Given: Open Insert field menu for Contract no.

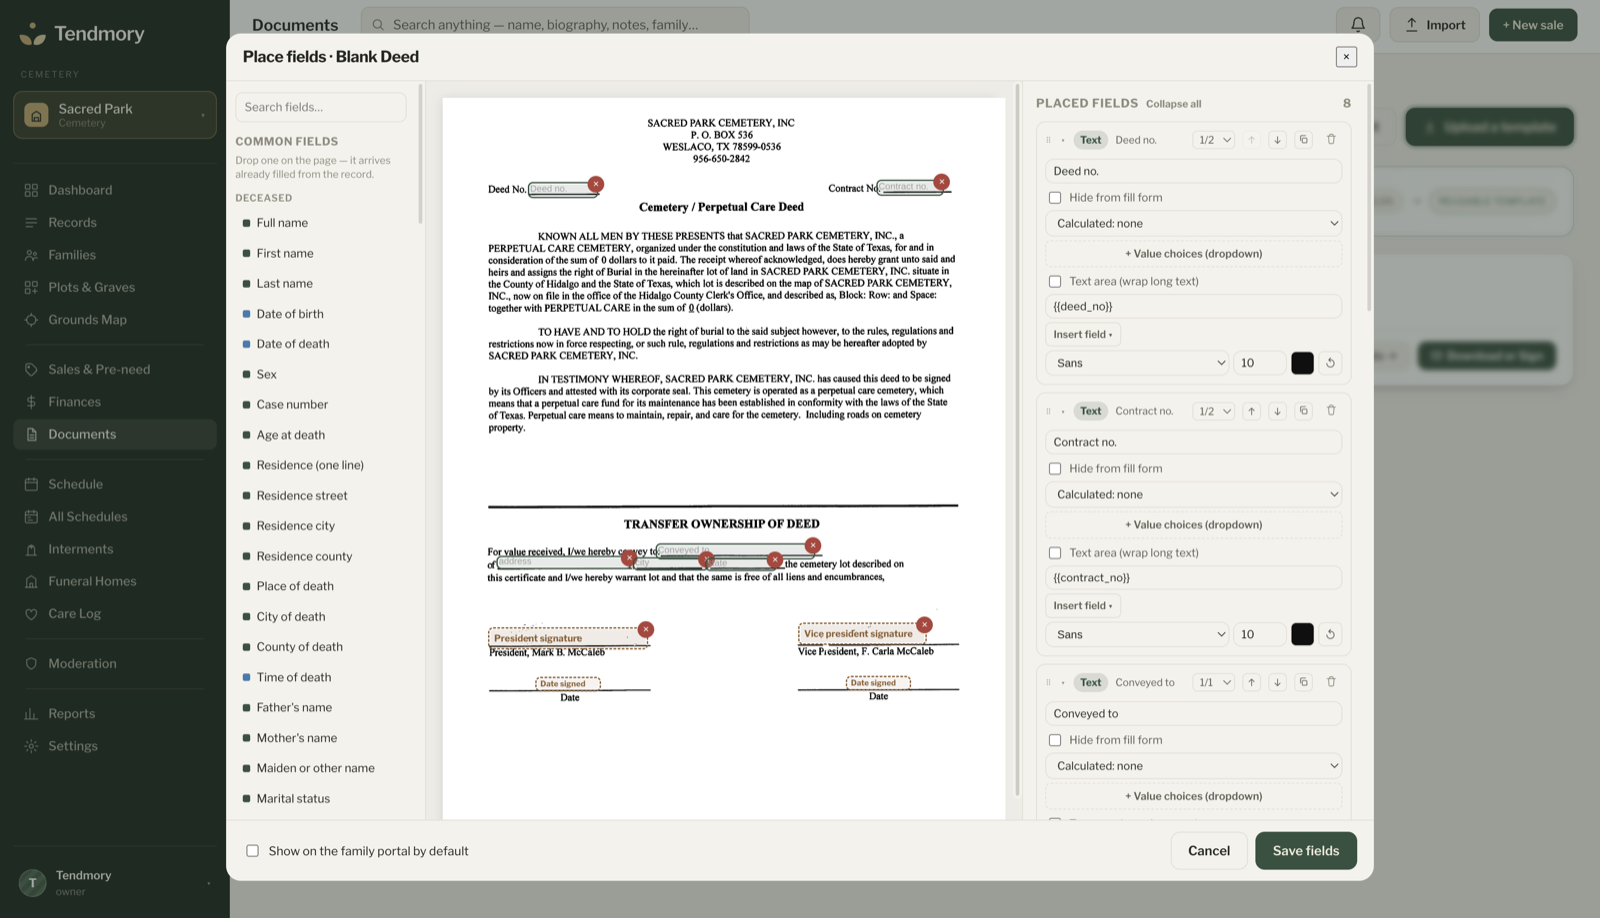Looking at the screenshot, I should (1083, 606).
